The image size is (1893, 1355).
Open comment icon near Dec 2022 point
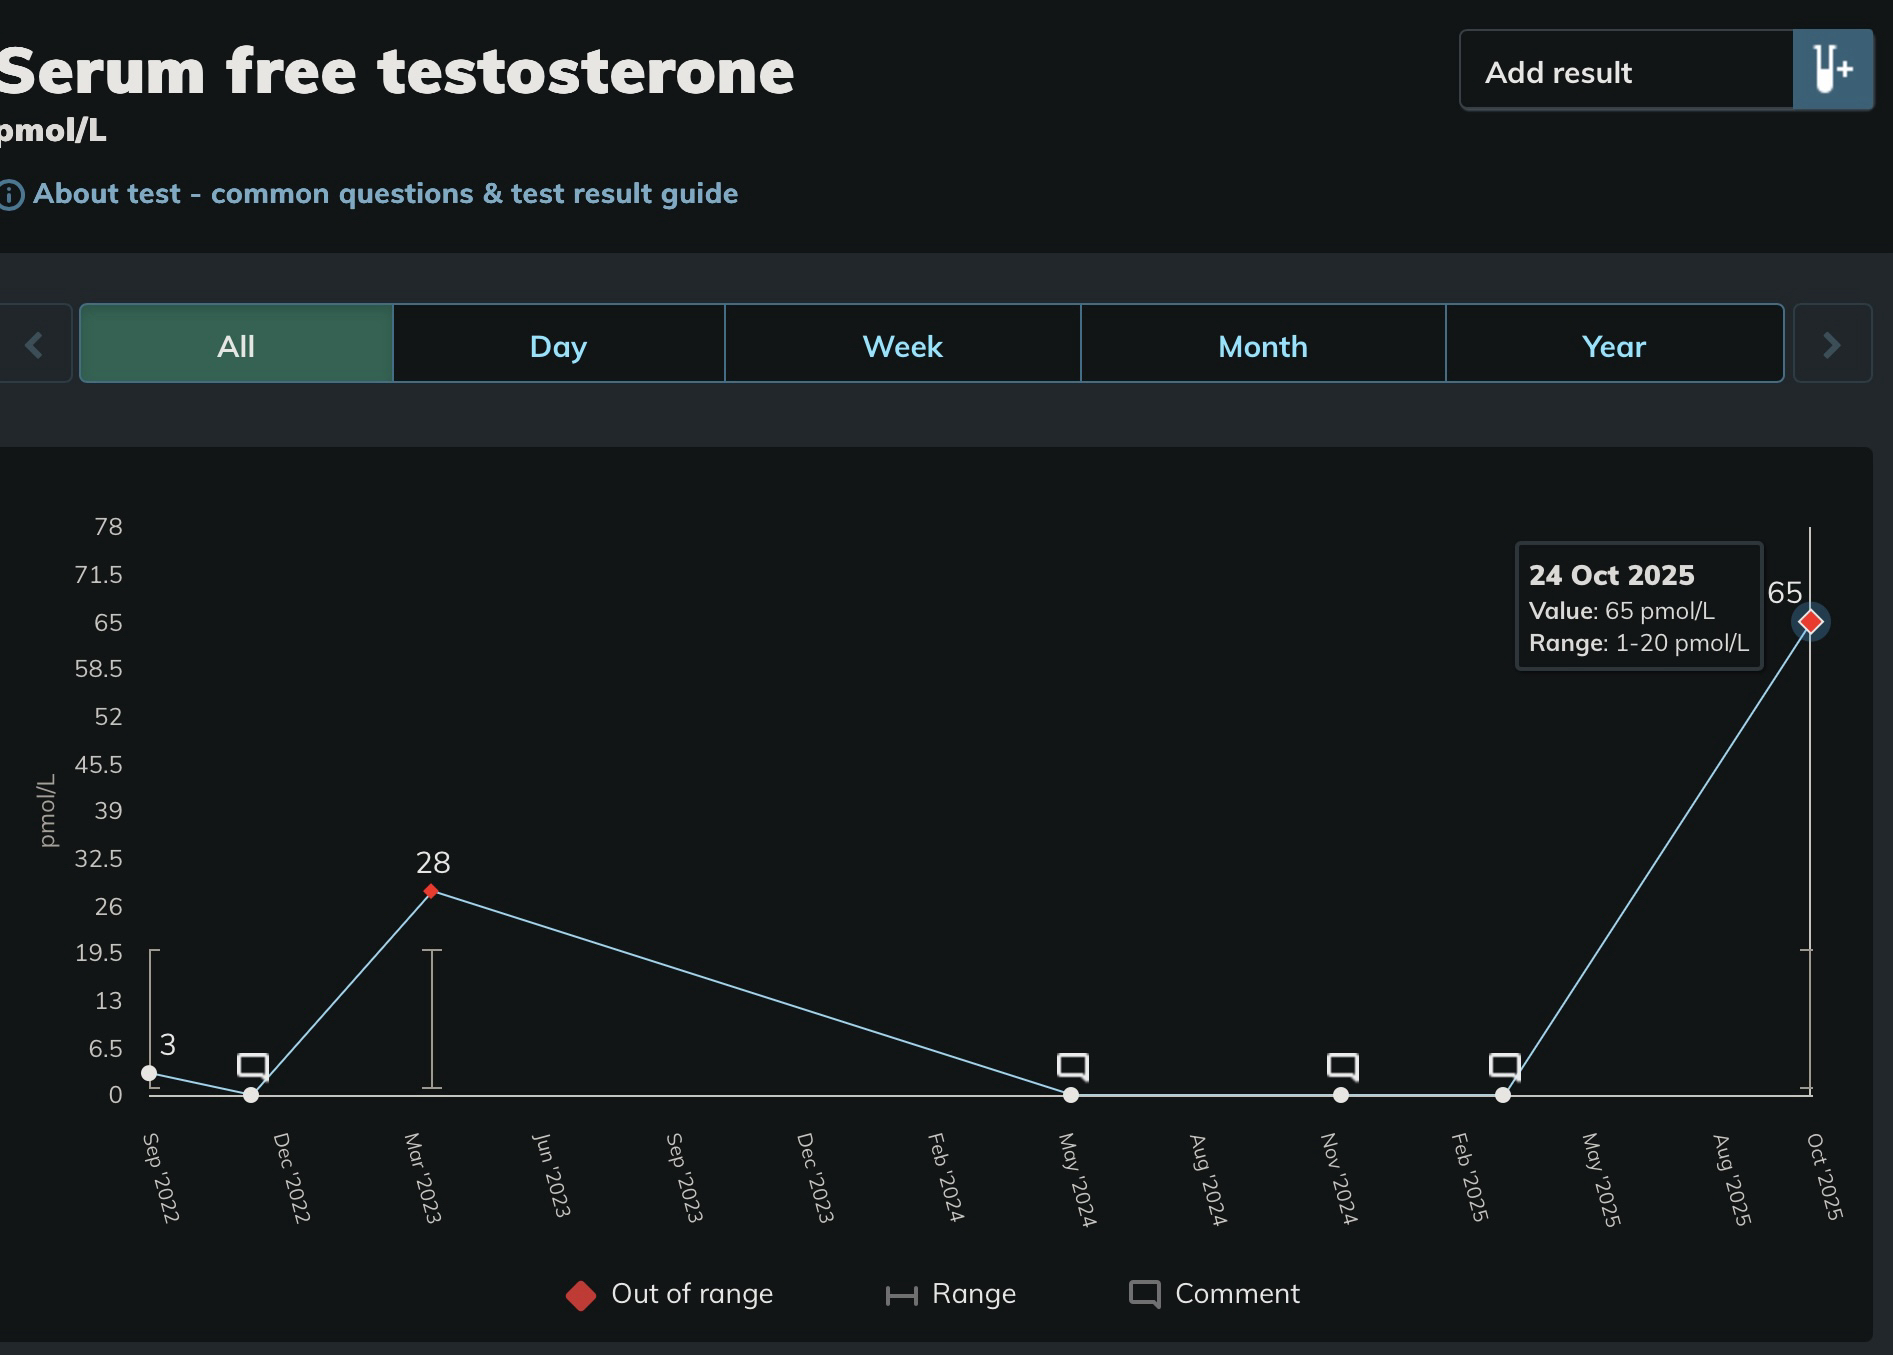tap(253, 1066)
